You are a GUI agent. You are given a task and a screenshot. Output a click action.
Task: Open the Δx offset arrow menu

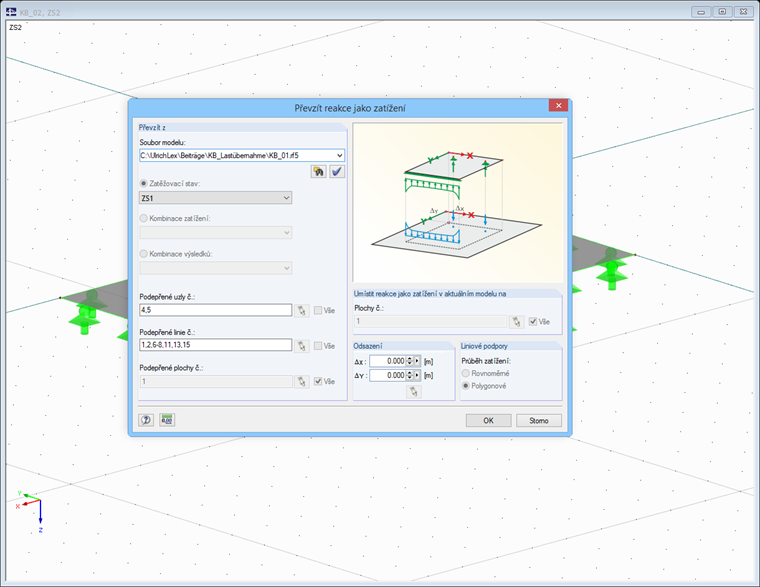pos(417,361)
